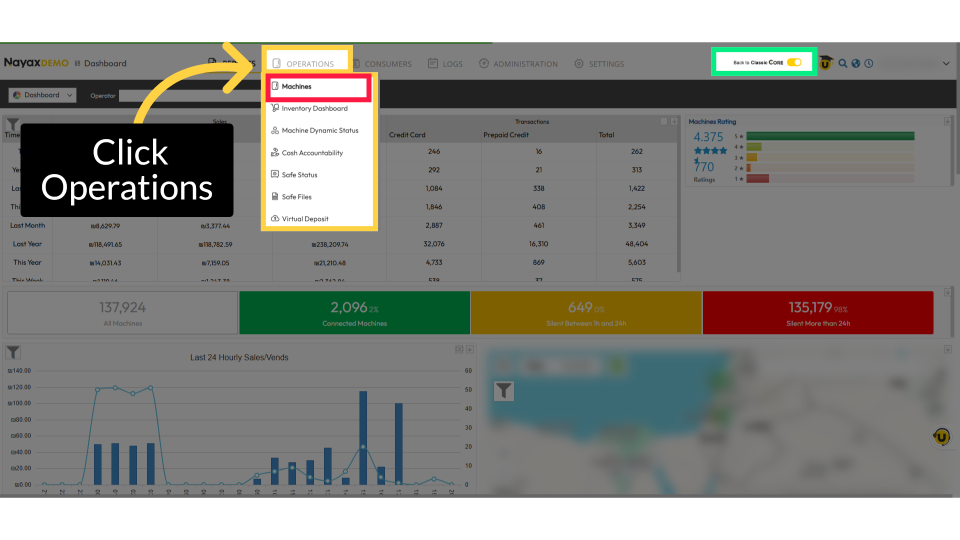Click the Logs menu icon

click(433, 63)
